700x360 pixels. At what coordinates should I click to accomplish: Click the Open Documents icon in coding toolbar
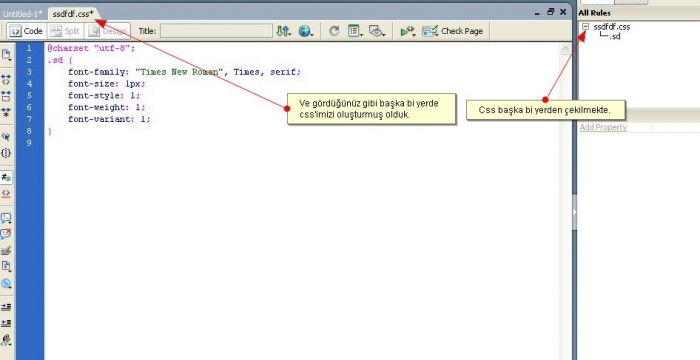(x=6, y=55)
